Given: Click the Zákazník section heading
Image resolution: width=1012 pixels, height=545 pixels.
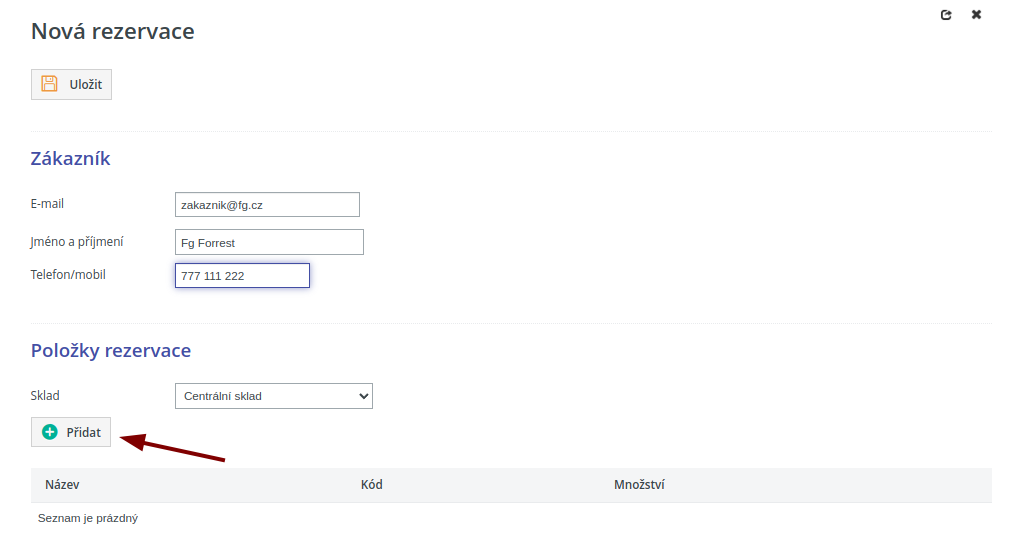Looking at the screenshot, I should pos(71,159).
